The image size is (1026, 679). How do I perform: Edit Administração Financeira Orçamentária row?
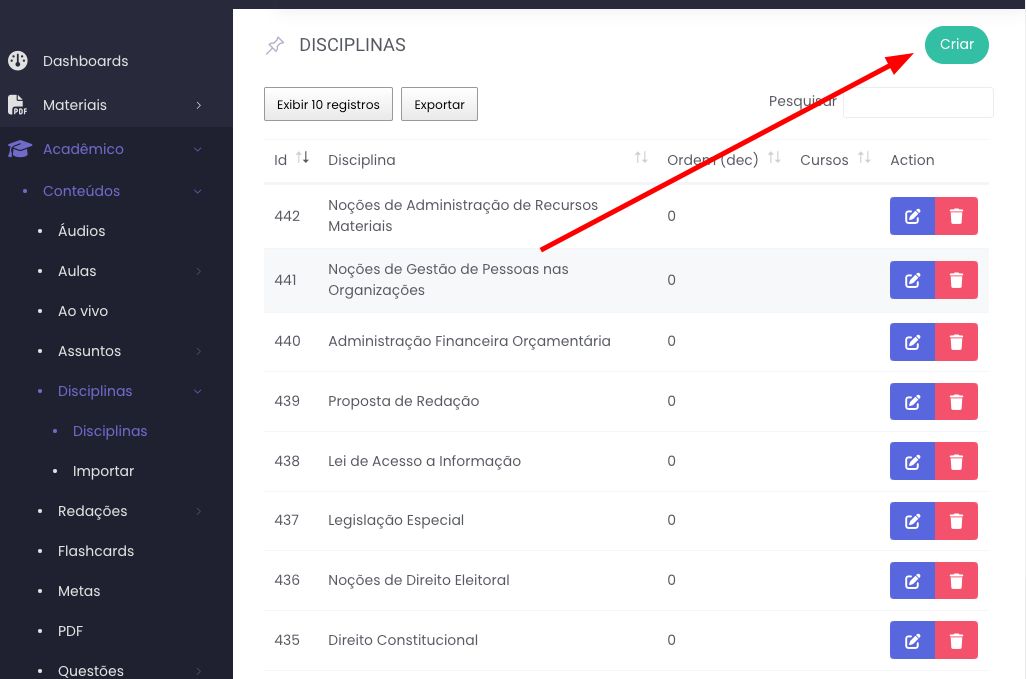[x=912, y=342]
